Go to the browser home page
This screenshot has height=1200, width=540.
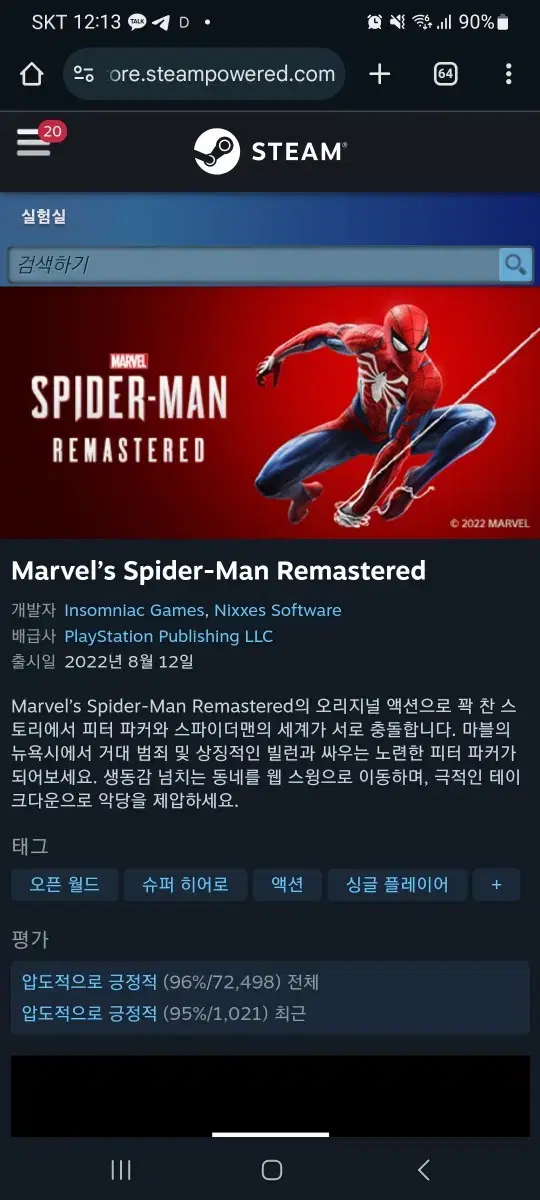(32, 74)
